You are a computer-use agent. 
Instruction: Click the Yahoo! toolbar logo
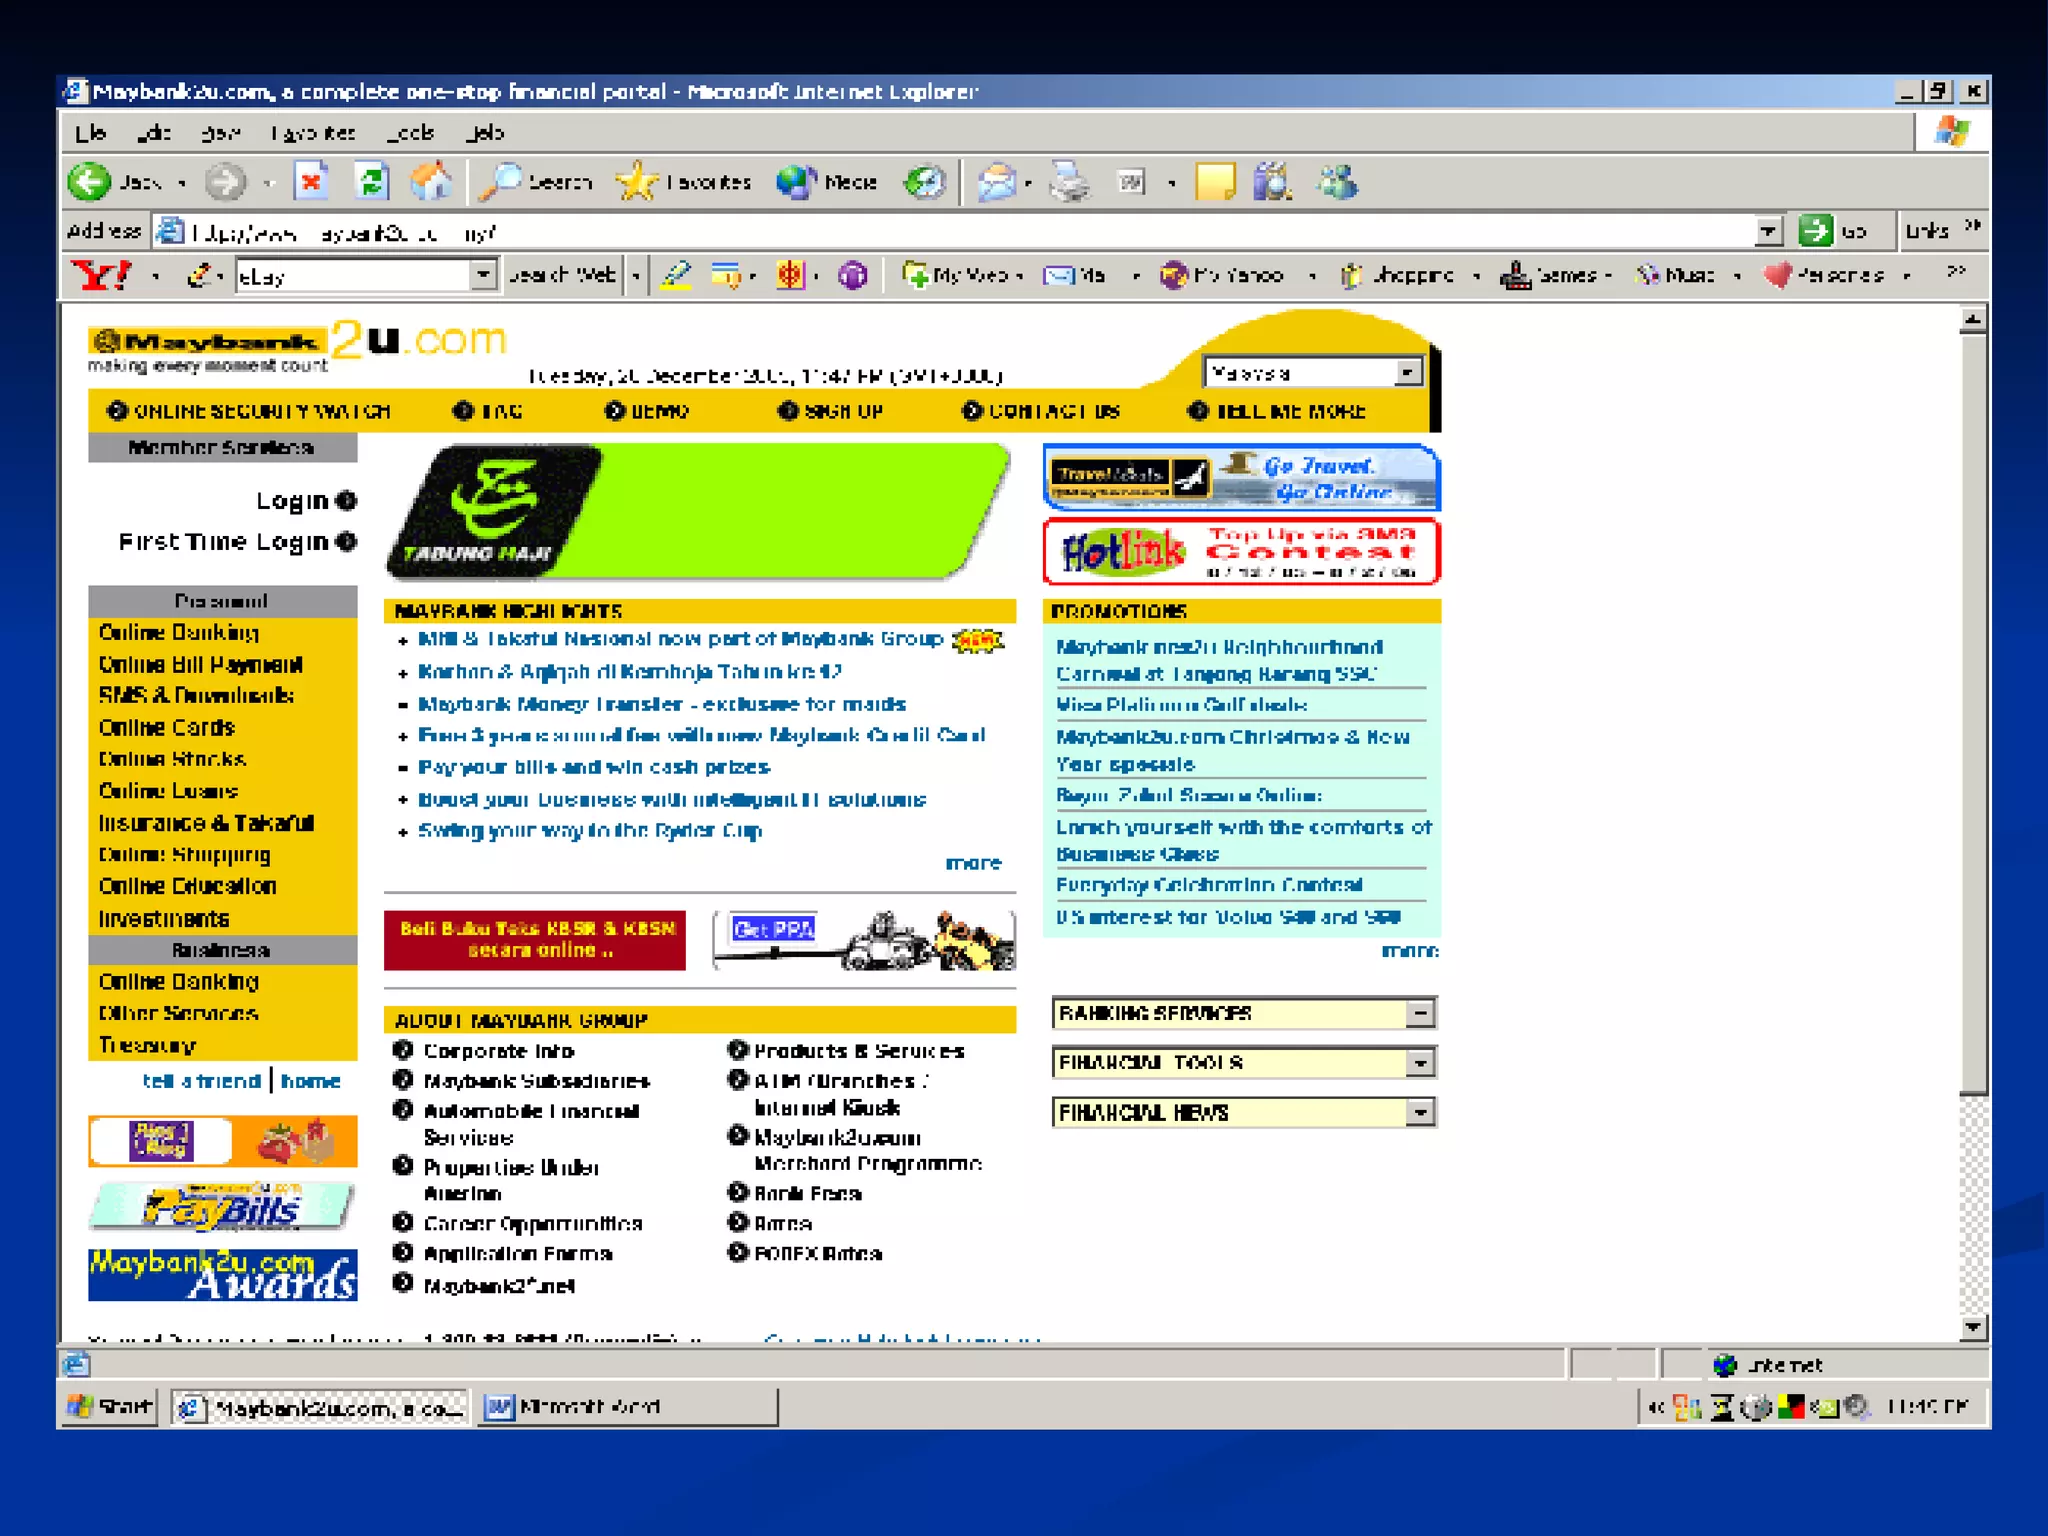pos(102,275)
